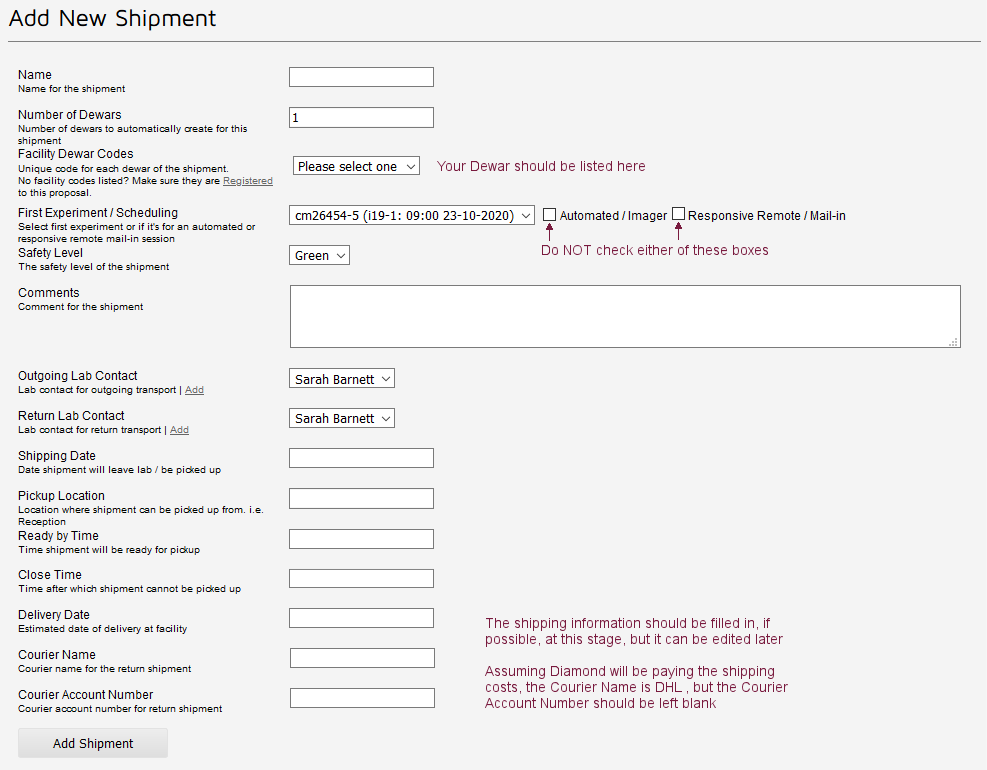The height and width of the screenshot is (770, 987).
Task: Click the Add Shipment button
Action: 92,743
